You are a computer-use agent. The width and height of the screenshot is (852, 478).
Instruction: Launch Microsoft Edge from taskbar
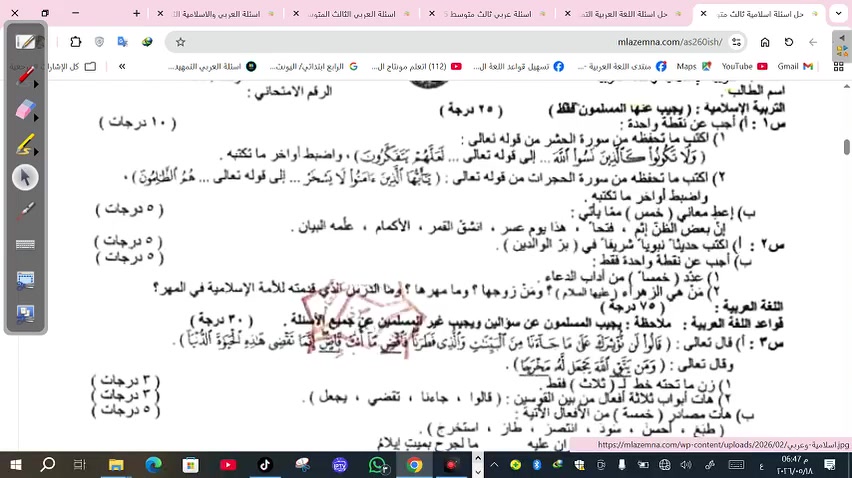point(153,465)
